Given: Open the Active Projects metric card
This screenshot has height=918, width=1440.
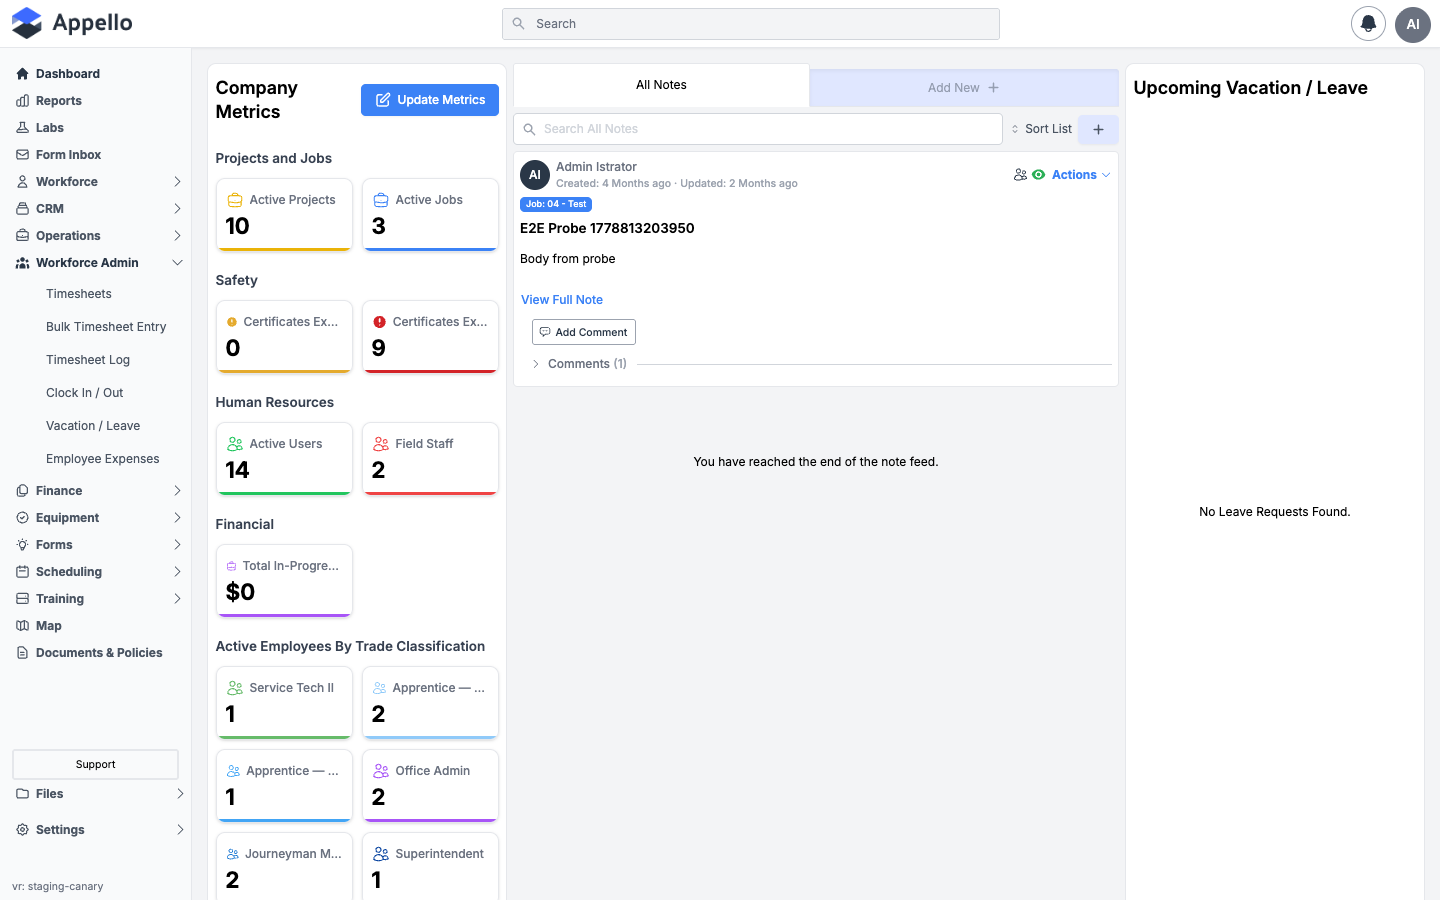Looking at the screenshot, I should tap(285, 215).
